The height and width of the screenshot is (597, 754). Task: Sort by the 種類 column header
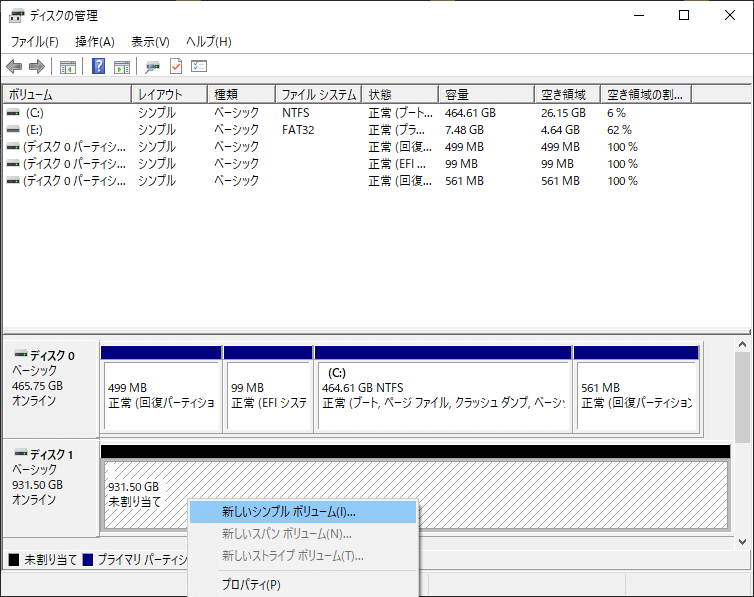pyautogui.click(x=242, y=94)
